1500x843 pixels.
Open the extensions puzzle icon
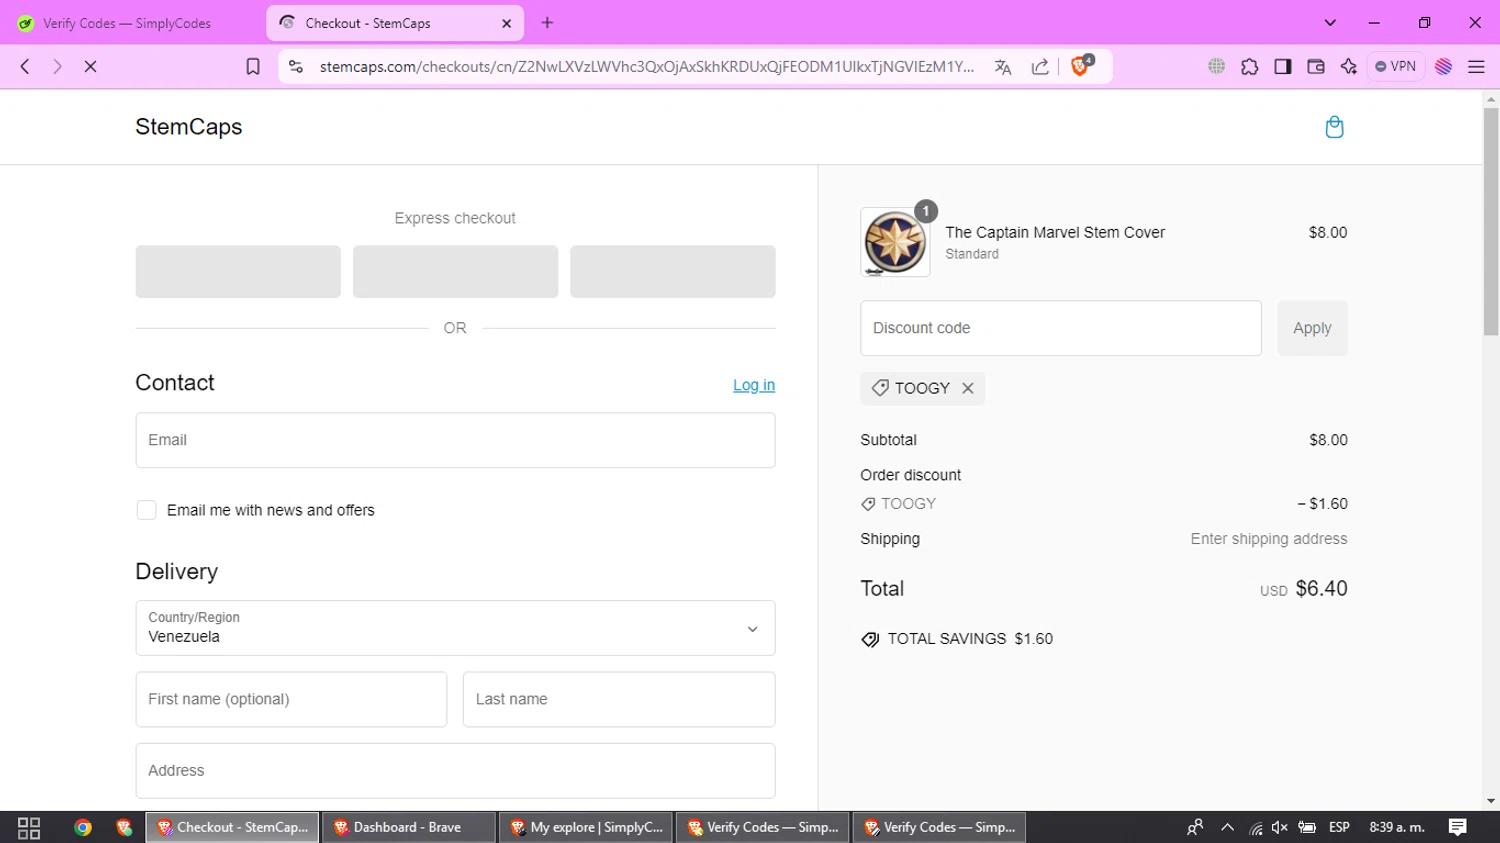pyautogui.click(x=1250, y=66)
